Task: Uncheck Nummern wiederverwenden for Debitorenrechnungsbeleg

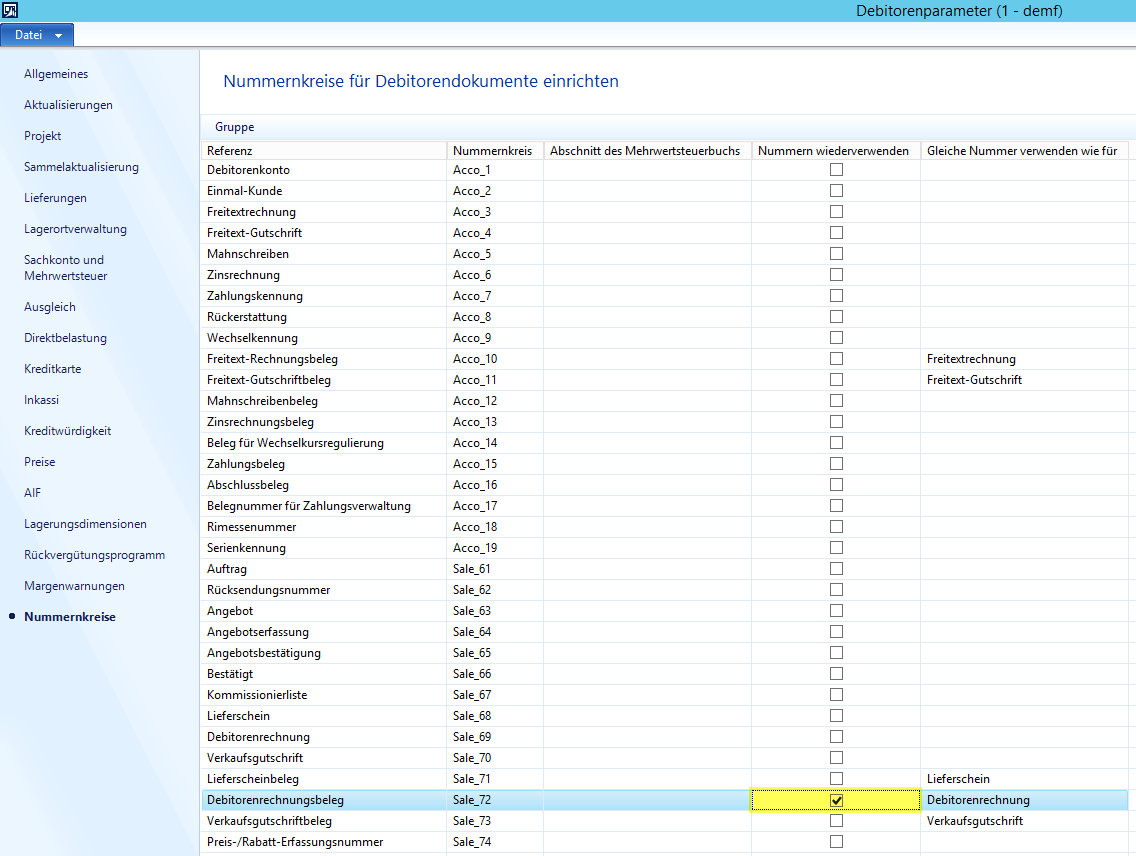Action: tap(836, 800)
